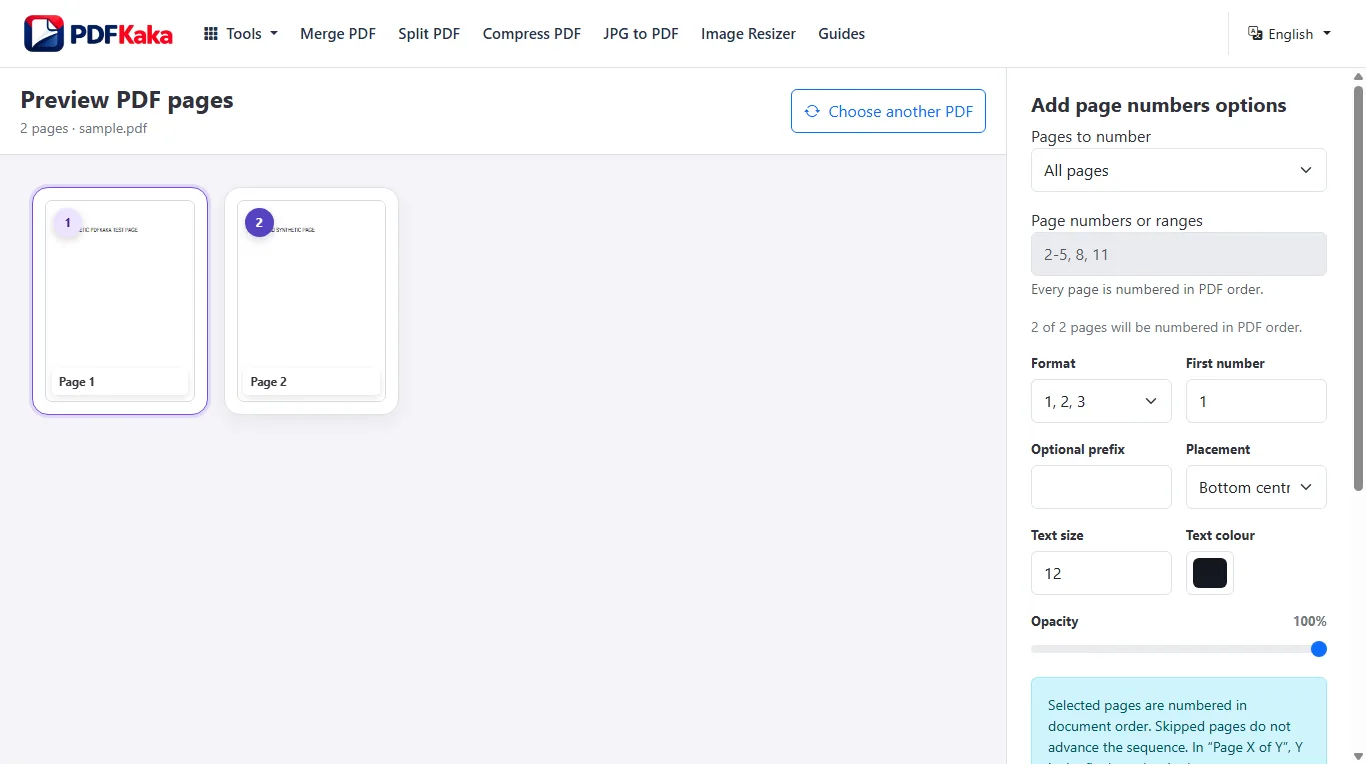Click 'Every page is numbered in PDF order.' text
1366x768 pixels.
[1147, 289]
